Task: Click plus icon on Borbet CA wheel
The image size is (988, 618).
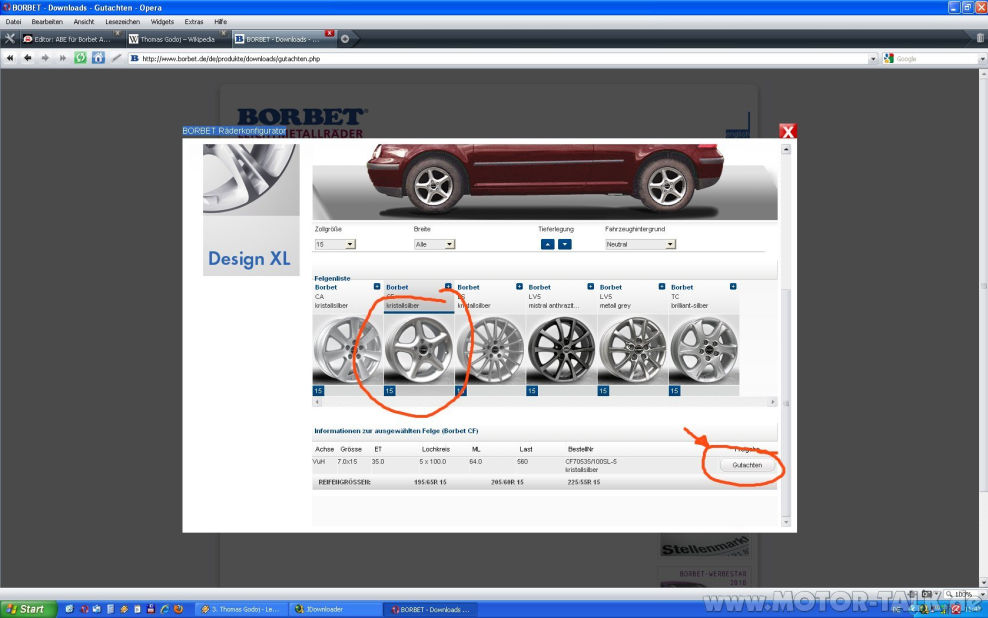Action: coord(377,287)
